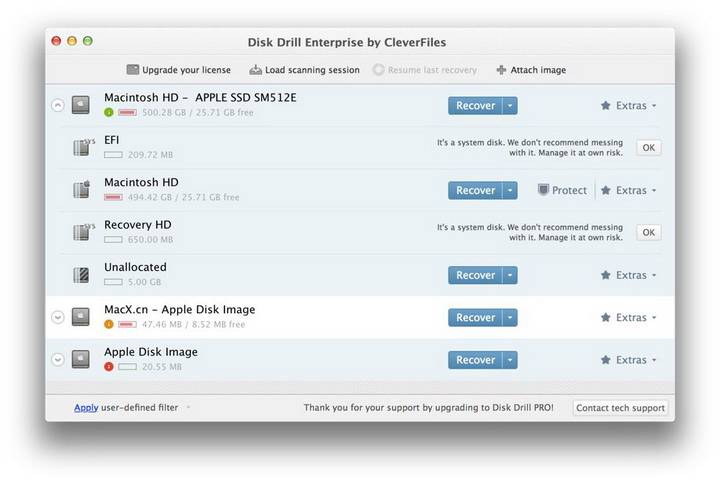Collapse the Macintosh HD APPLE SSD disk
Screen dimensions: 720x484
pyautogui.click(x=57, y=105)
